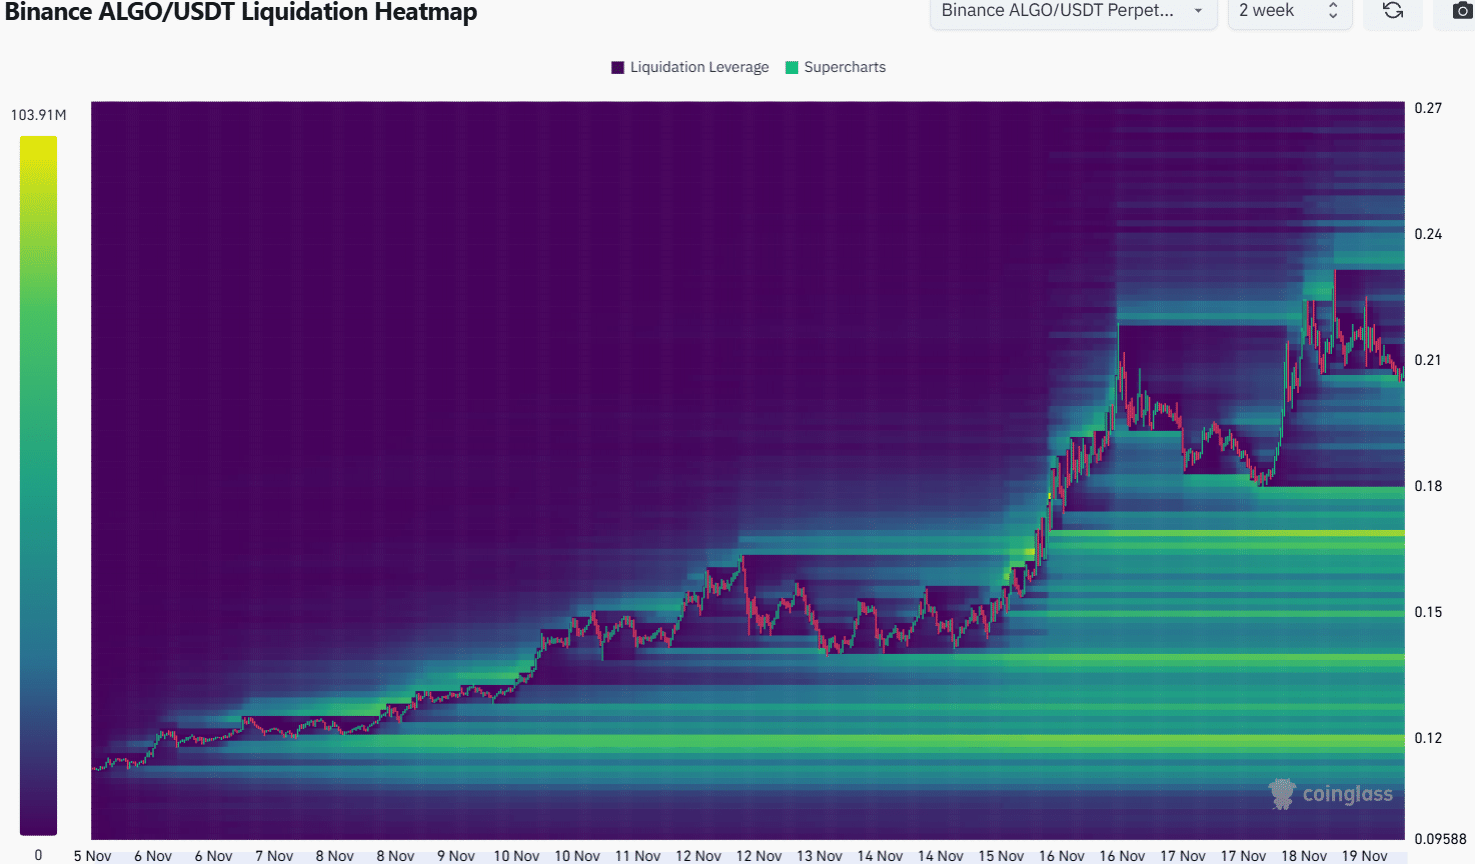The image size is (1475, 864).
Task: Click the 0.18 price axis label
Action: coord(1428,486)
